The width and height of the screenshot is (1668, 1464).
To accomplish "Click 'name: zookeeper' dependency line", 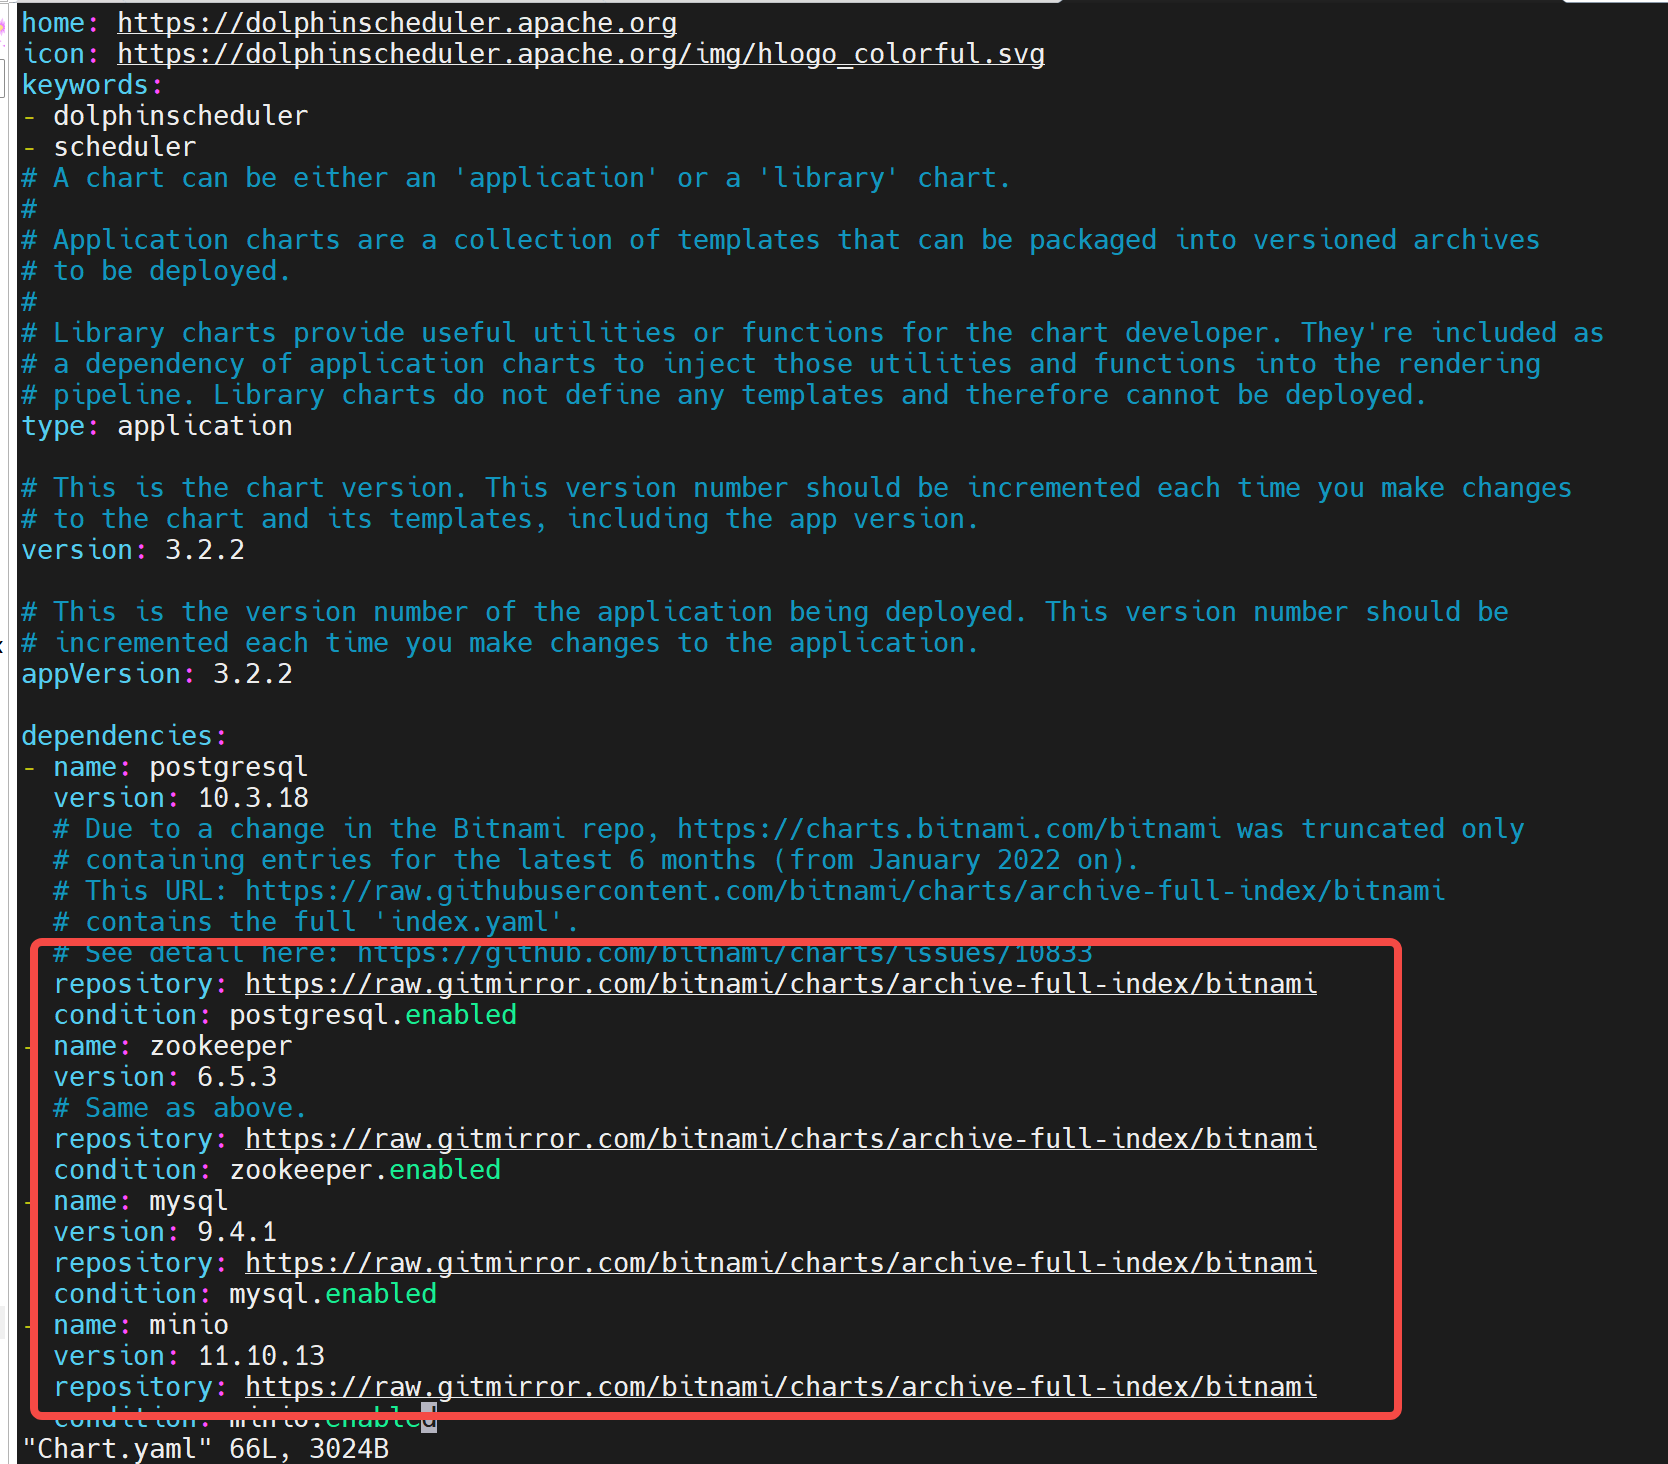I will click(x=173, y=1046).
